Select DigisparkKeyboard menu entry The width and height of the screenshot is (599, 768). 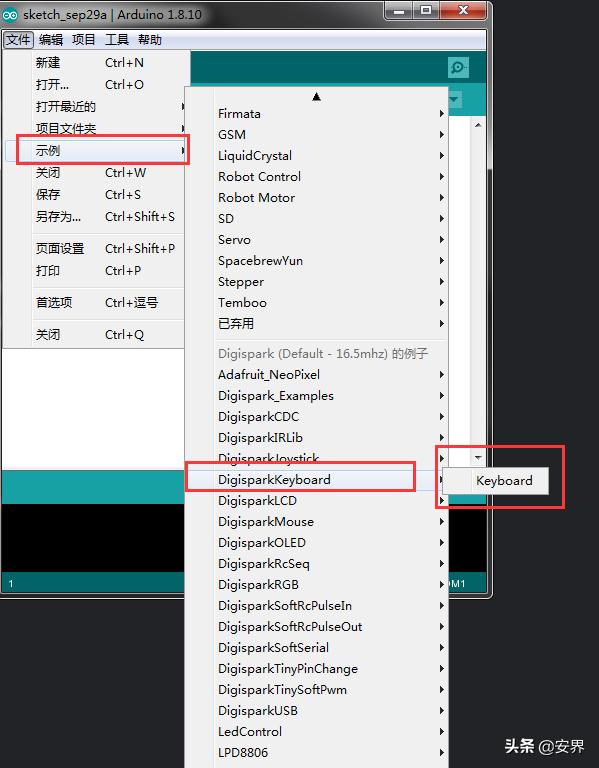click(x=316, y=480)
